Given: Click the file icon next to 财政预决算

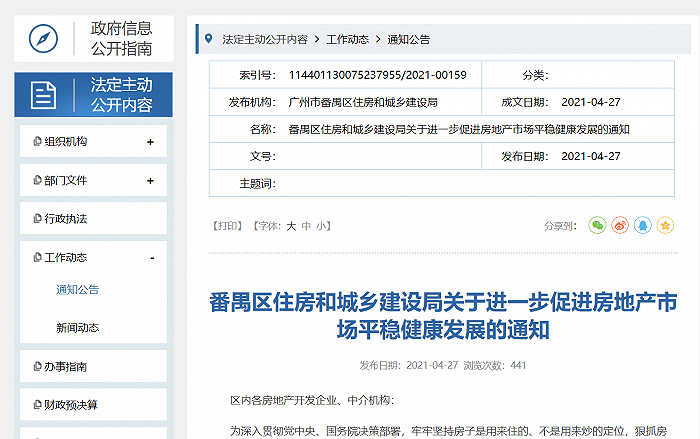Looking at the screenshot, I should click(38, 405).
